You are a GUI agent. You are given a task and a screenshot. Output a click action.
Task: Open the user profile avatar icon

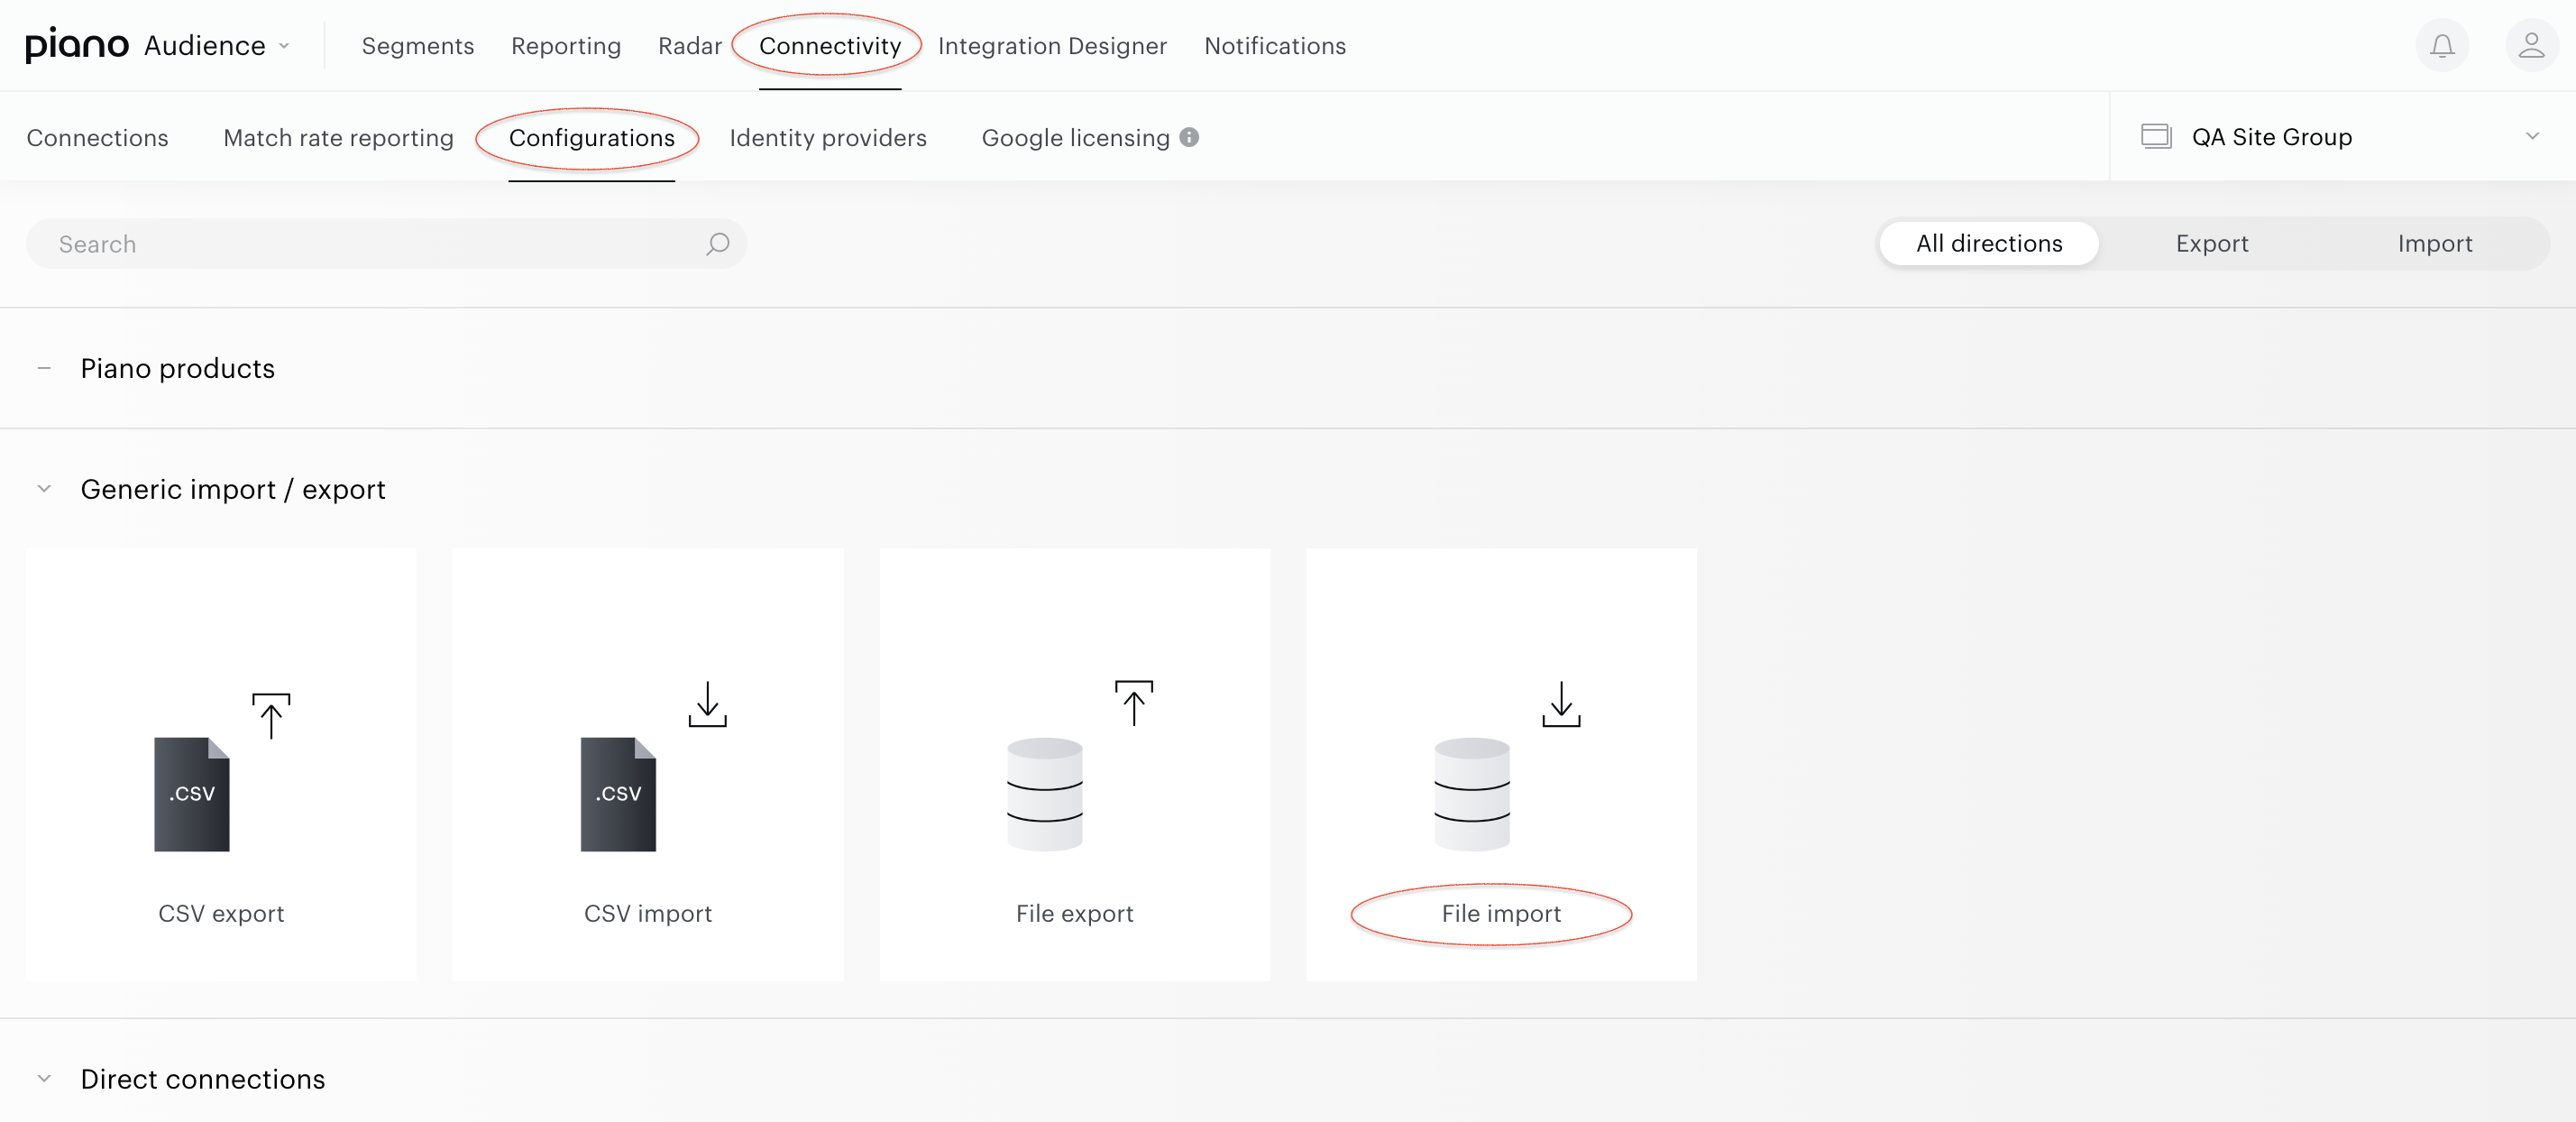tap(2531, 46)
